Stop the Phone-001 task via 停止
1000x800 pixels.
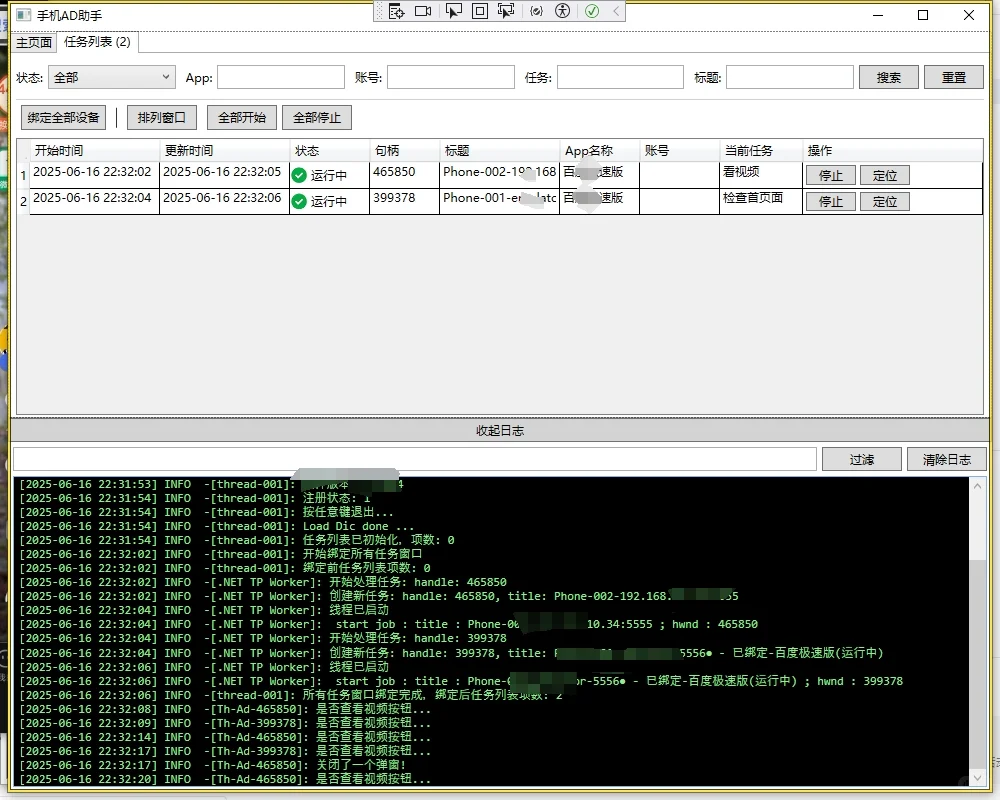[x=830, y=202]
